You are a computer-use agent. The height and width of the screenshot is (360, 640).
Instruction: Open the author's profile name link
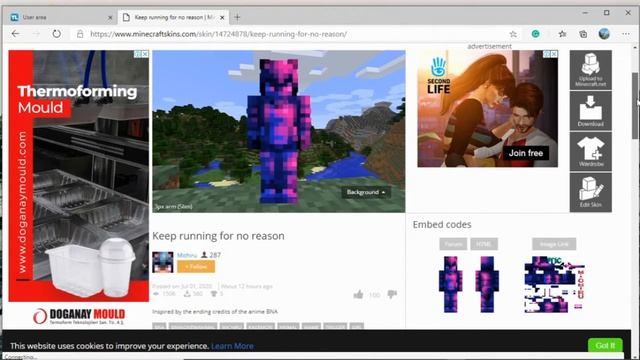pyautogui.click(x=187, y=255)
